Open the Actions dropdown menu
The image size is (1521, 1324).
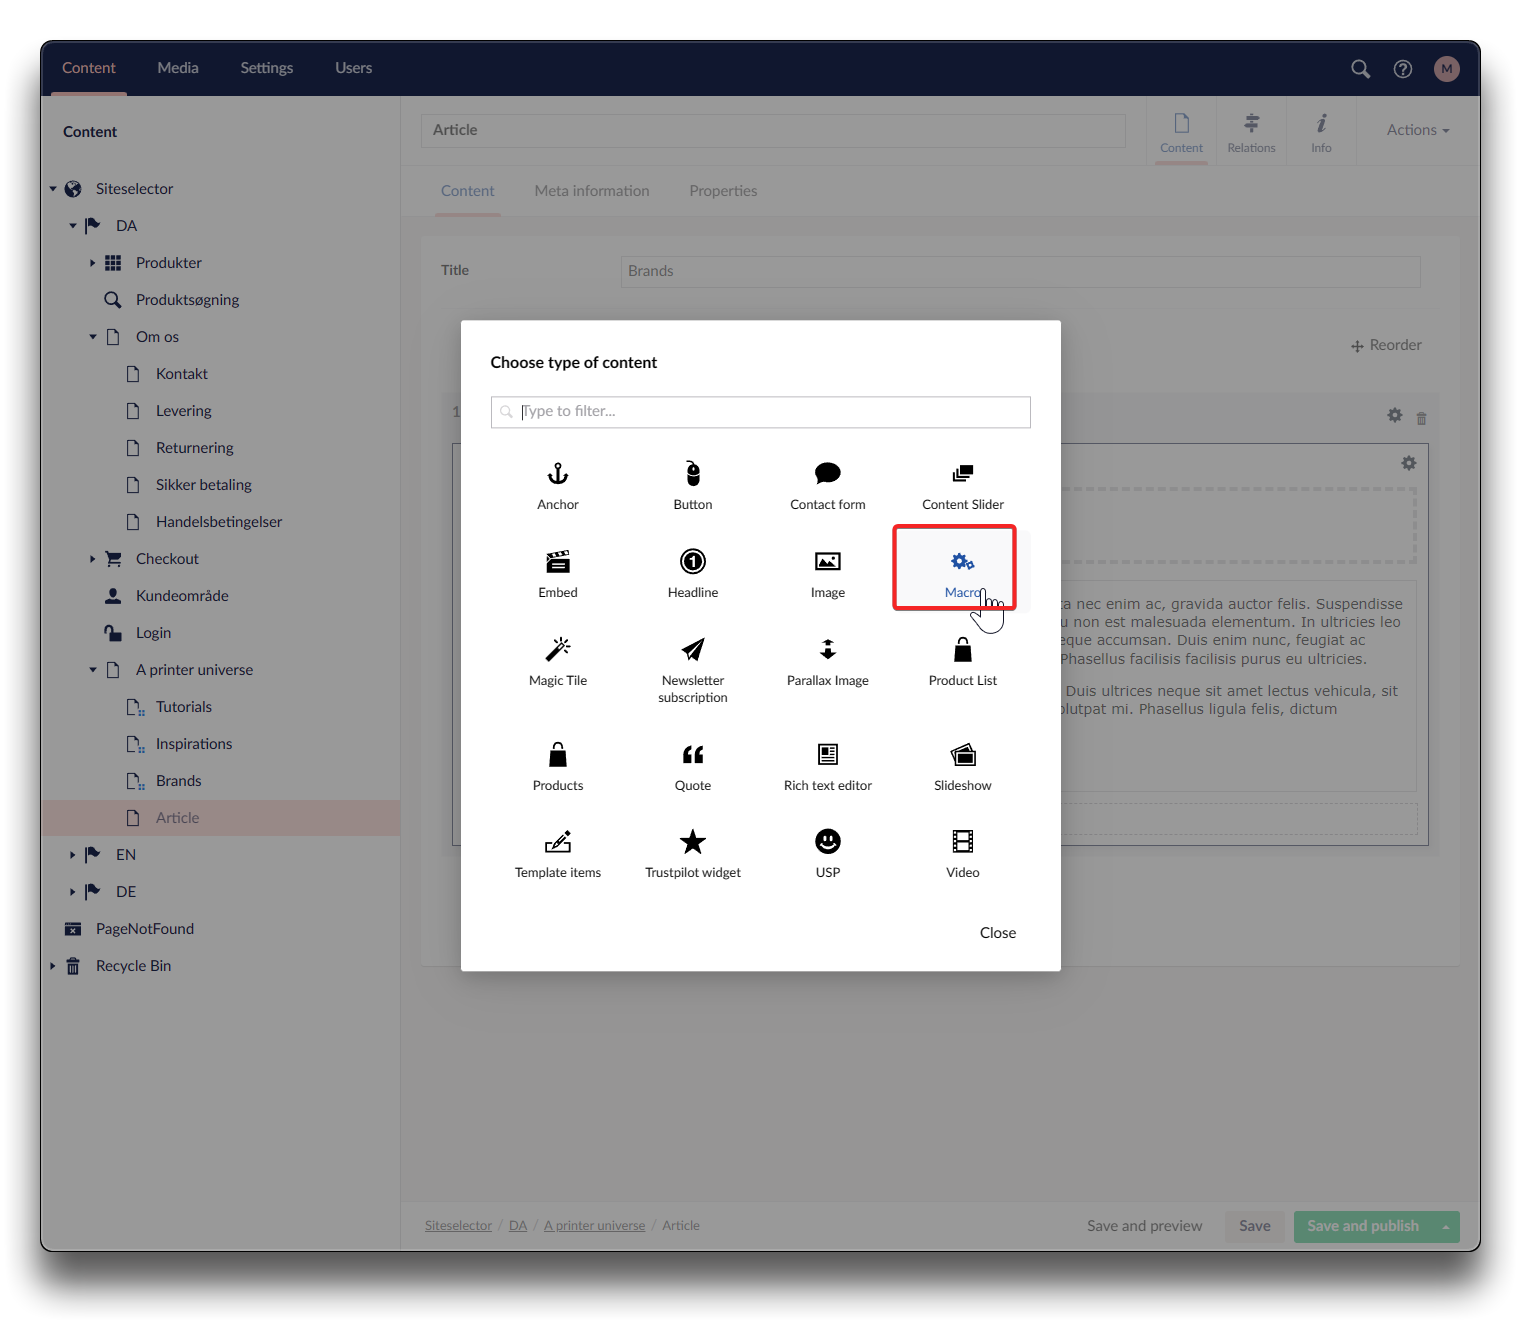click(1417, 130)
